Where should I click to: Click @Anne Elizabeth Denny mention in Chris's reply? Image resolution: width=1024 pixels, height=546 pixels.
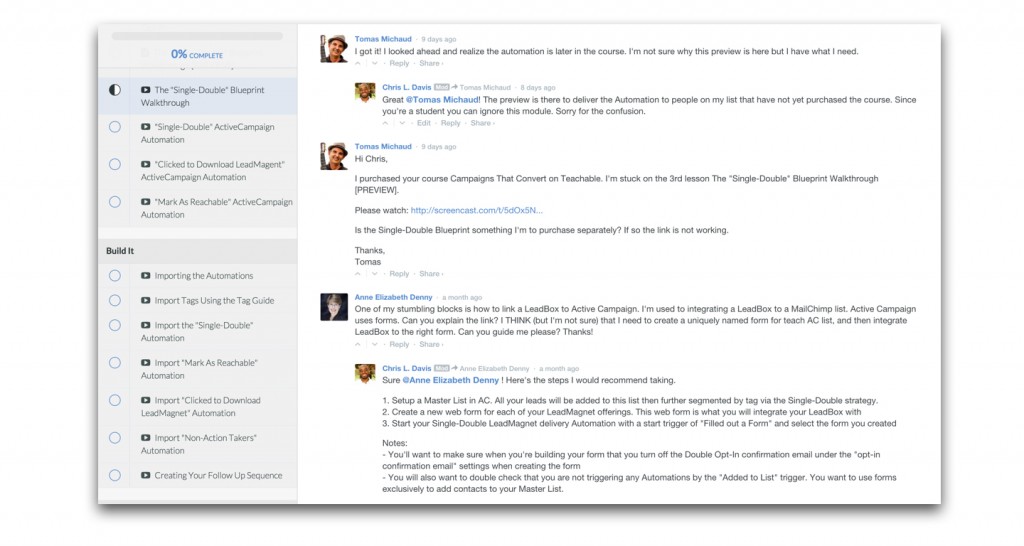451,380
